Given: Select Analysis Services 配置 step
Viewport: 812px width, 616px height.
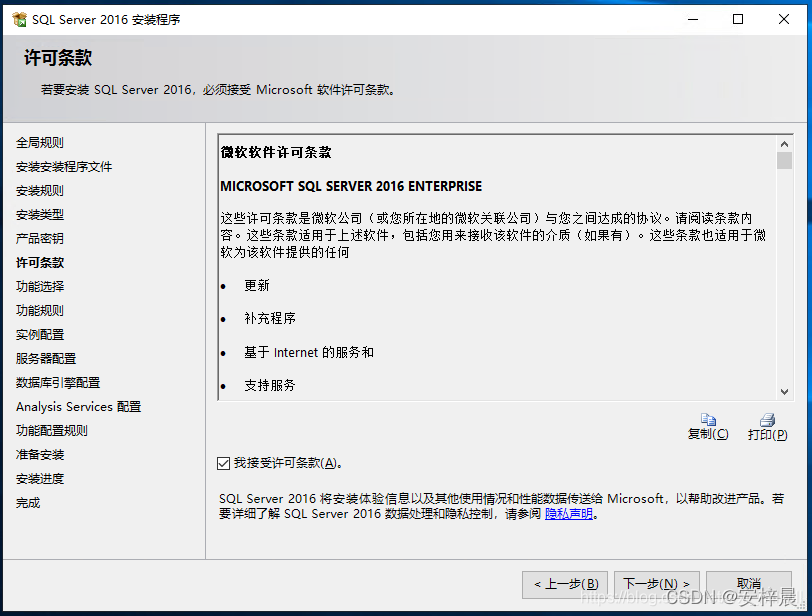Looking at the screenshot, I should pos(78,406).
